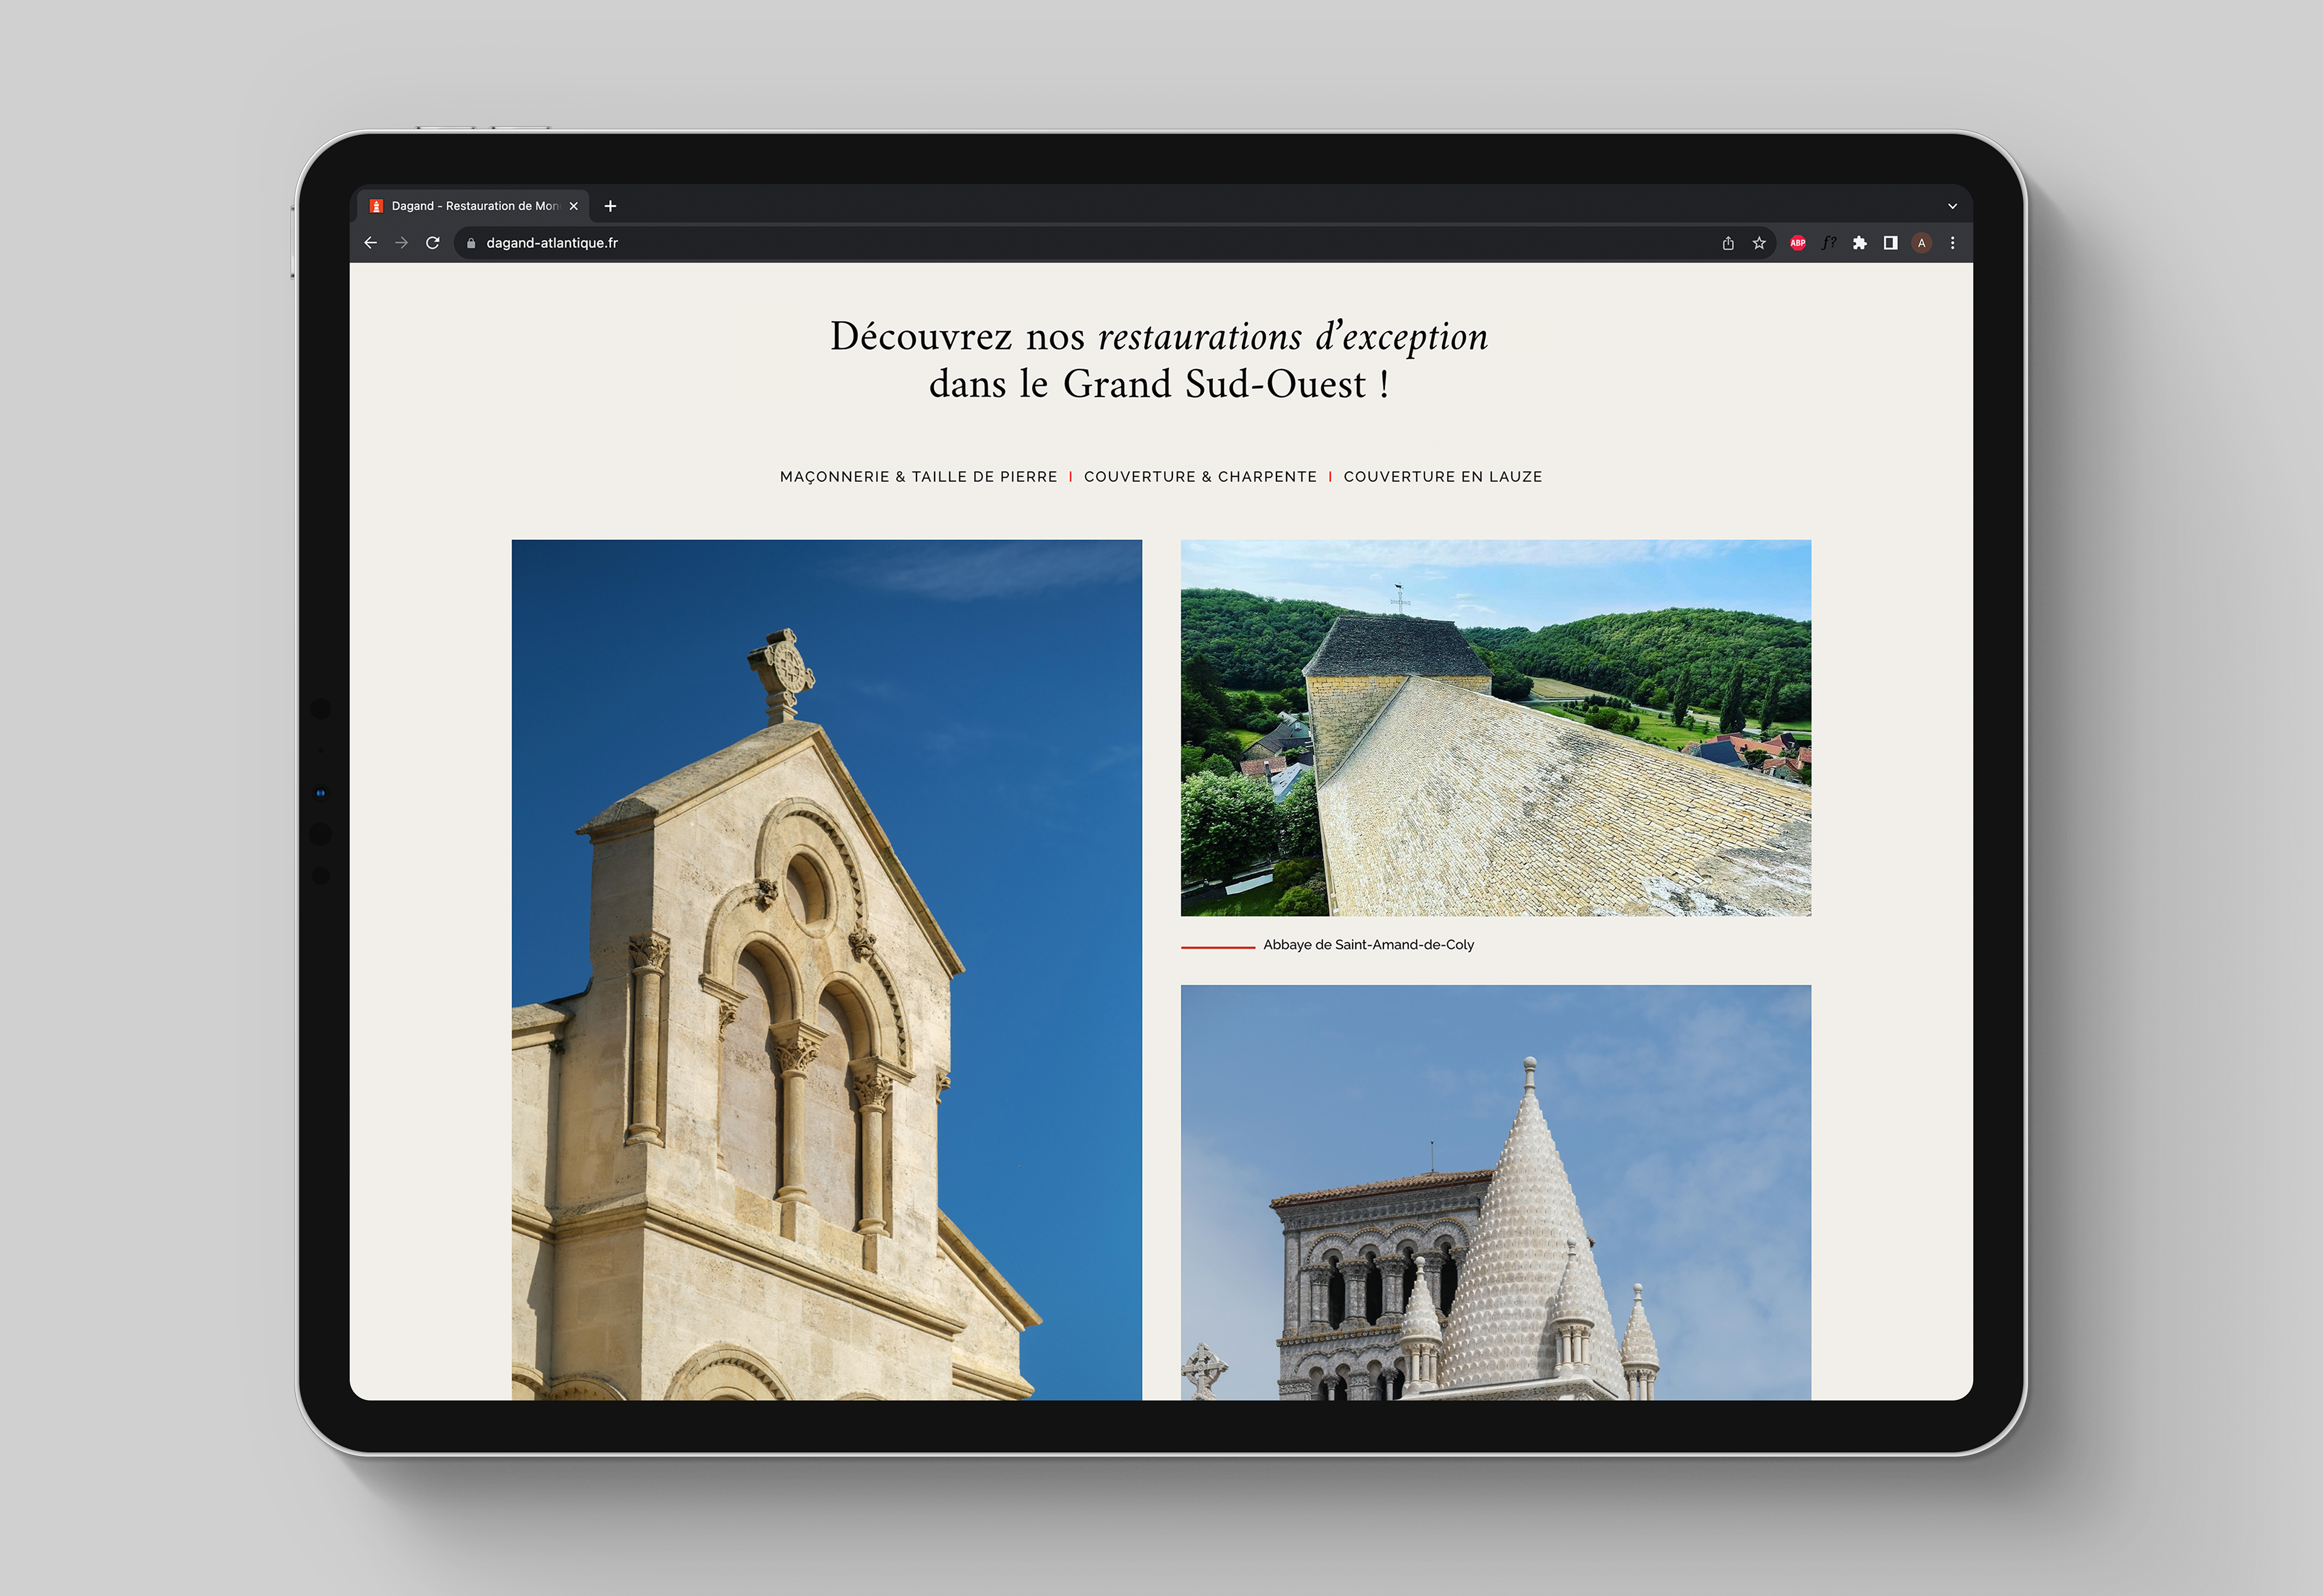The height and width of the screenshot is (1596, 2323).
Task: Open Chrome's three-dot menu
Action: point(1952,243)
